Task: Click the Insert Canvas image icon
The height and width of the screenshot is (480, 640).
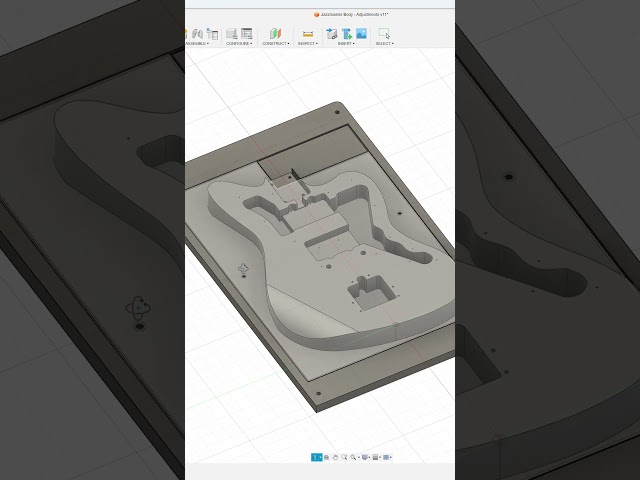Action: (361, 33)
